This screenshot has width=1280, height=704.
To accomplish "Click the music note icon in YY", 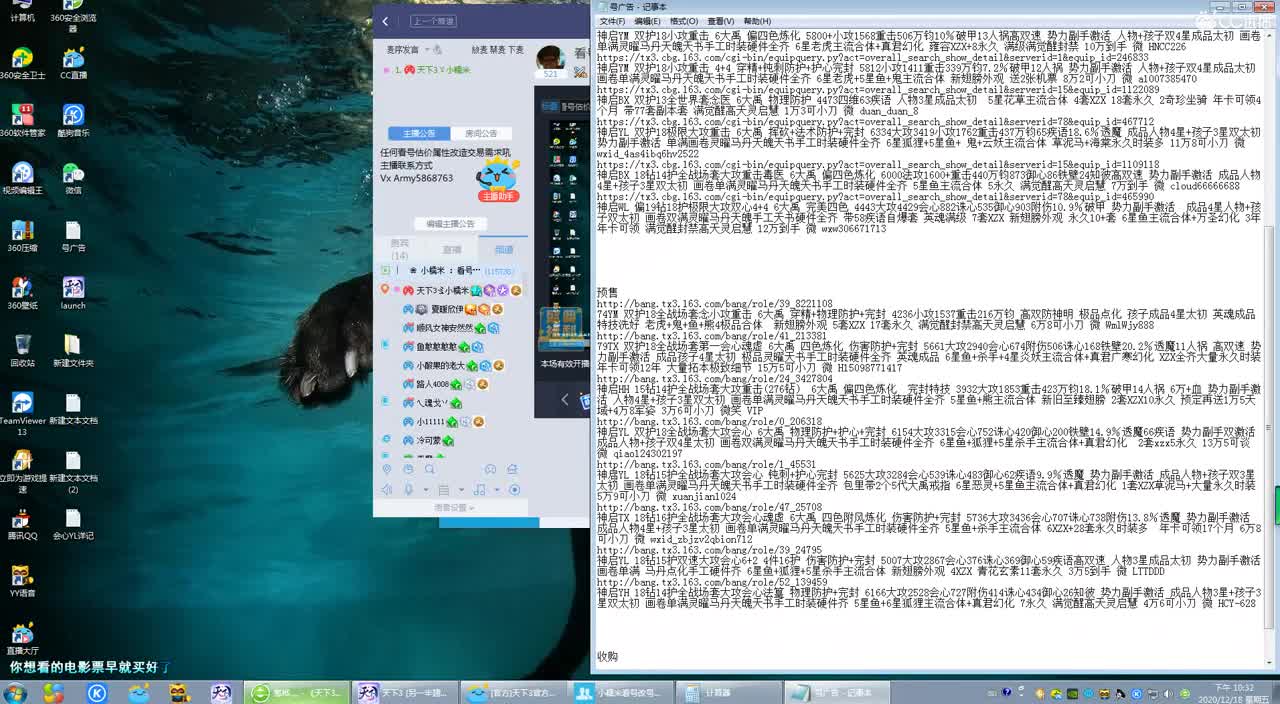I will click(479, 490).
